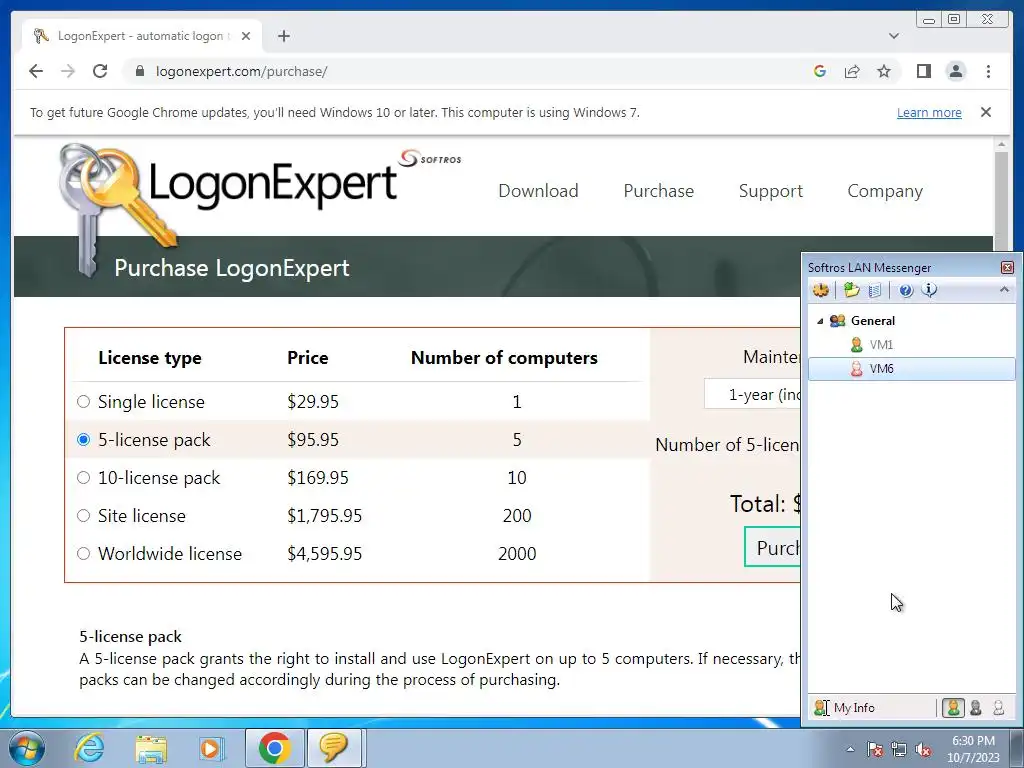Switch to Chrome on the taskbar
Viewport: 1024px width, 768px height.
[274, 748]
